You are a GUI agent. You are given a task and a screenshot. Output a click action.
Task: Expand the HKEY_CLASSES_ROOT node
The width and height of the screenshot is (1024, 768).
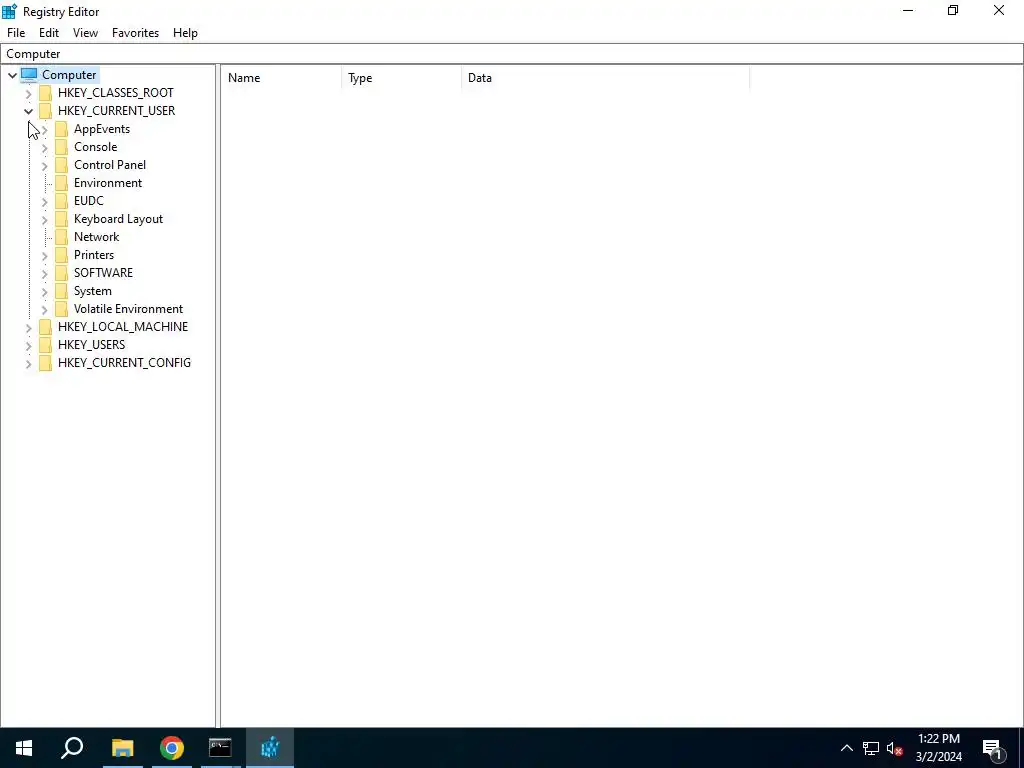[x=29, y=93]
